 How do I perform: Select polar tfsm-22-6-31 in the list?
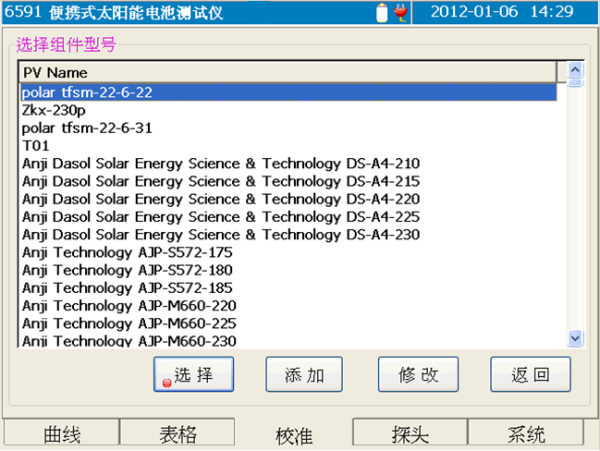(87, 128)
